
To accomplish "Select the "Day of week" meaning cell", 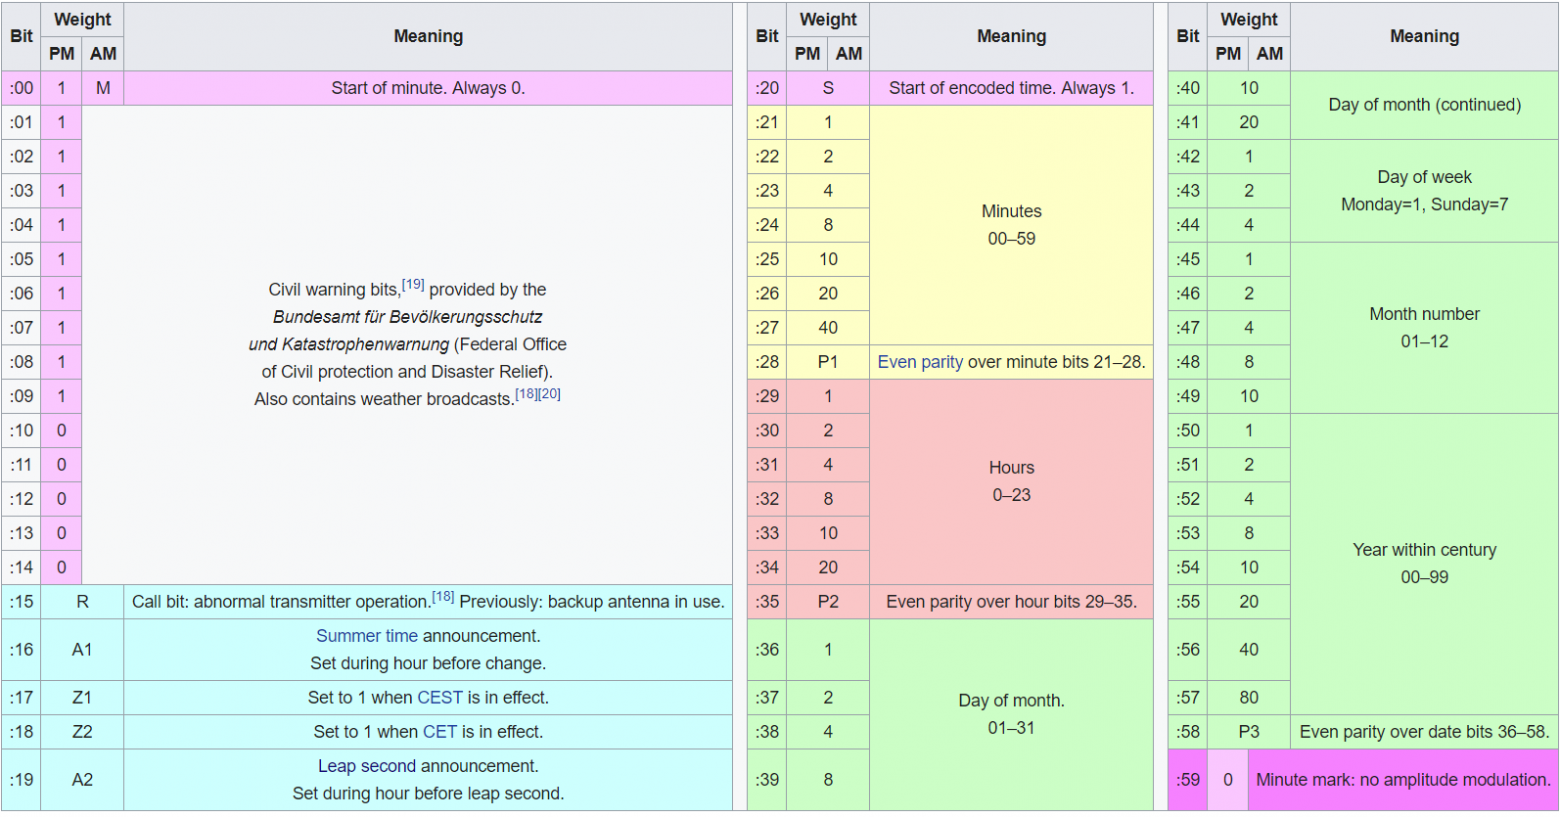I will [x=1425, y=191].
